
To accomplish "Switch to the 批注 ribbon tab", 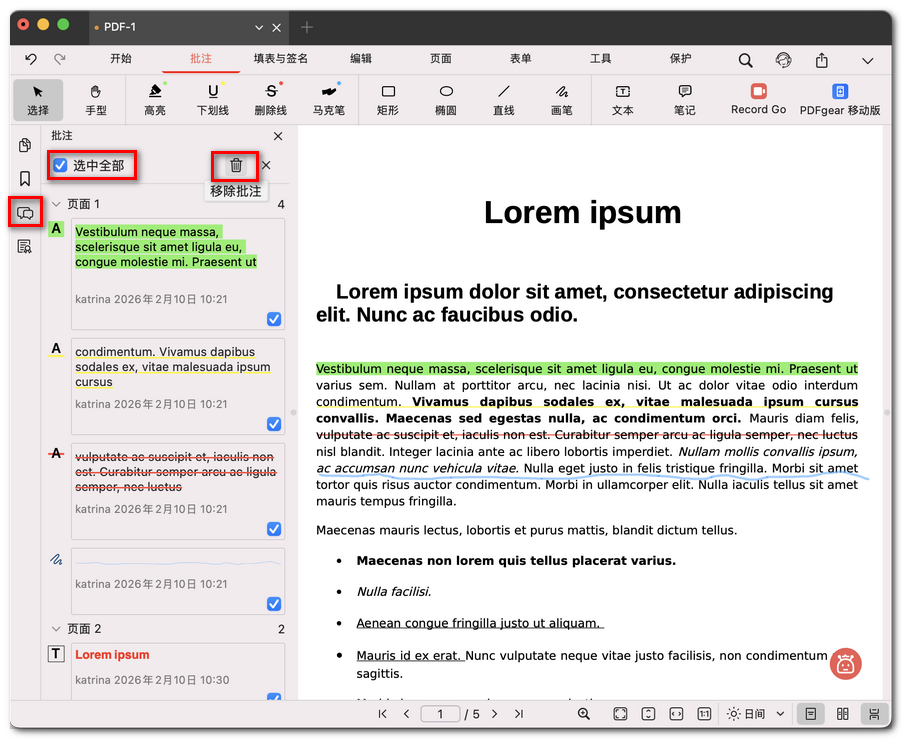I will point(201,58).
